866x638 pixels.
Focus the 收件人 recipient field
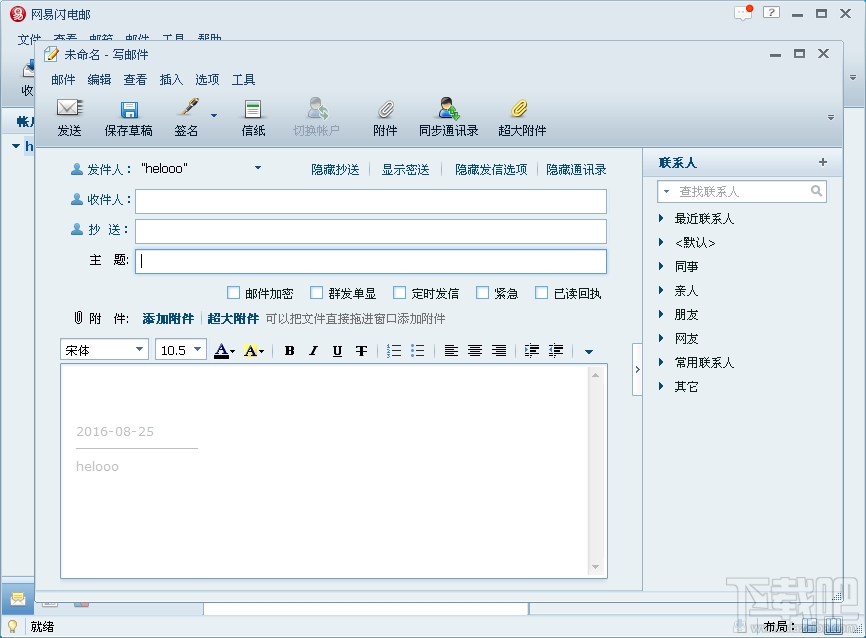(x=371, y=202)
